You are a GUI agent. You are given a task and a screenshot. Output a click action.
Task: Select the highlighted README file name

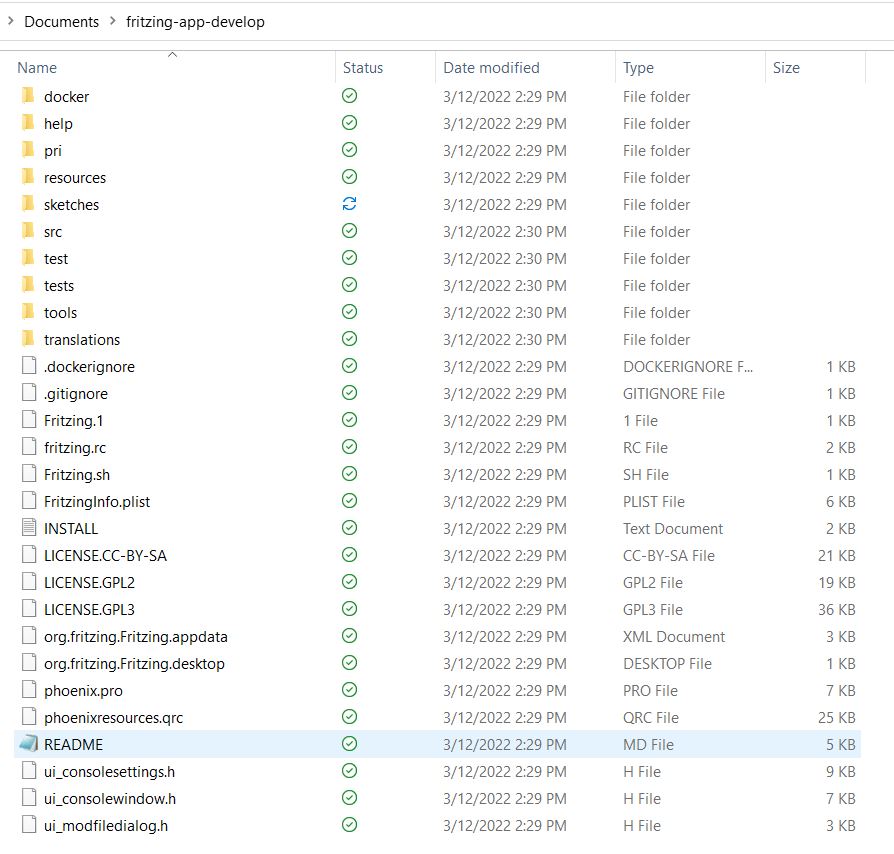point(72,744)
